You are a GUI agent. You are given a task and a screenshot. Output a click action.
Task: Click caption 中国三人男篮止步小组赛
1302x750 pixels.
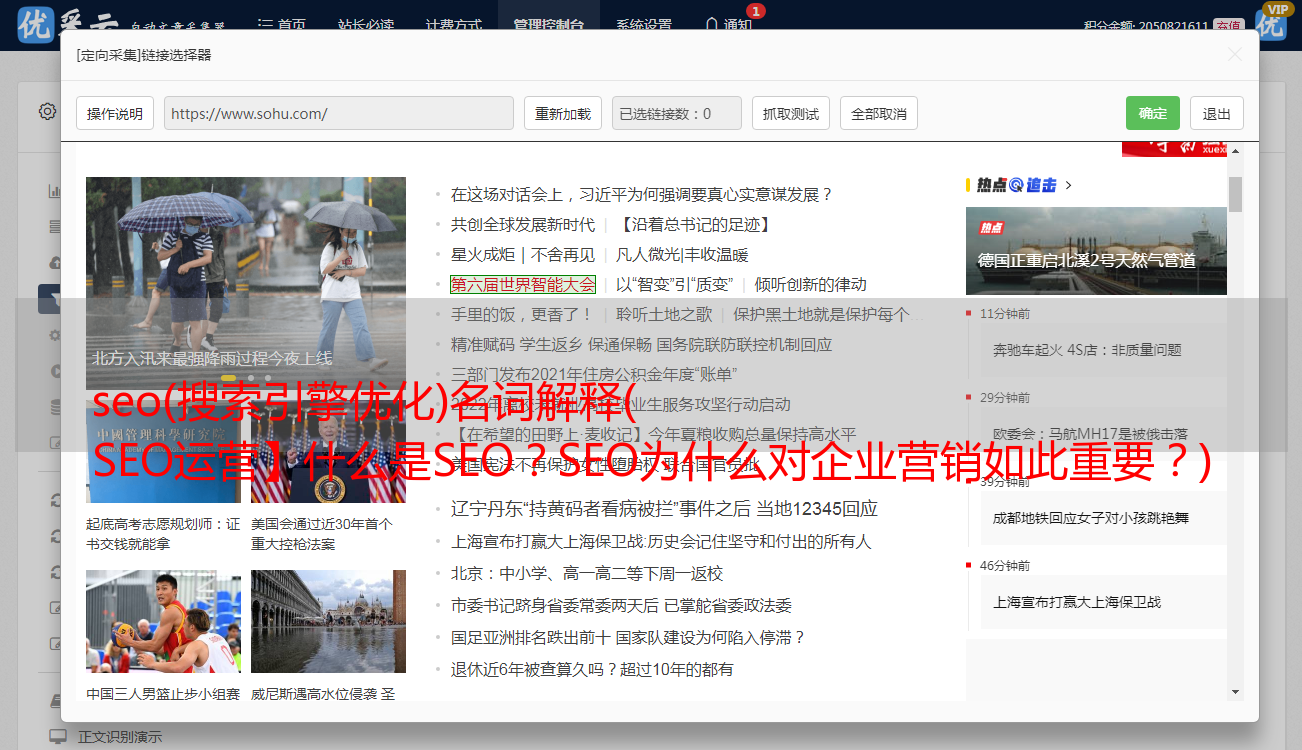(163, 694)
